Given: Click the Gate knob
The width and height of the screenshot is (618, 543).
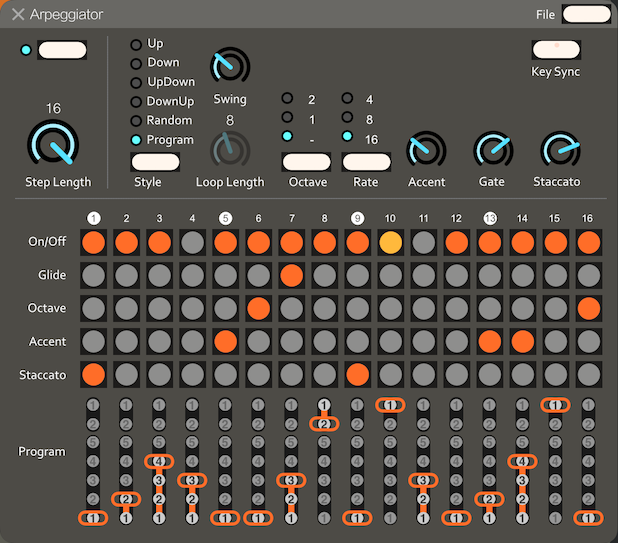Looking at the screenshot, I should click(492, 150).
